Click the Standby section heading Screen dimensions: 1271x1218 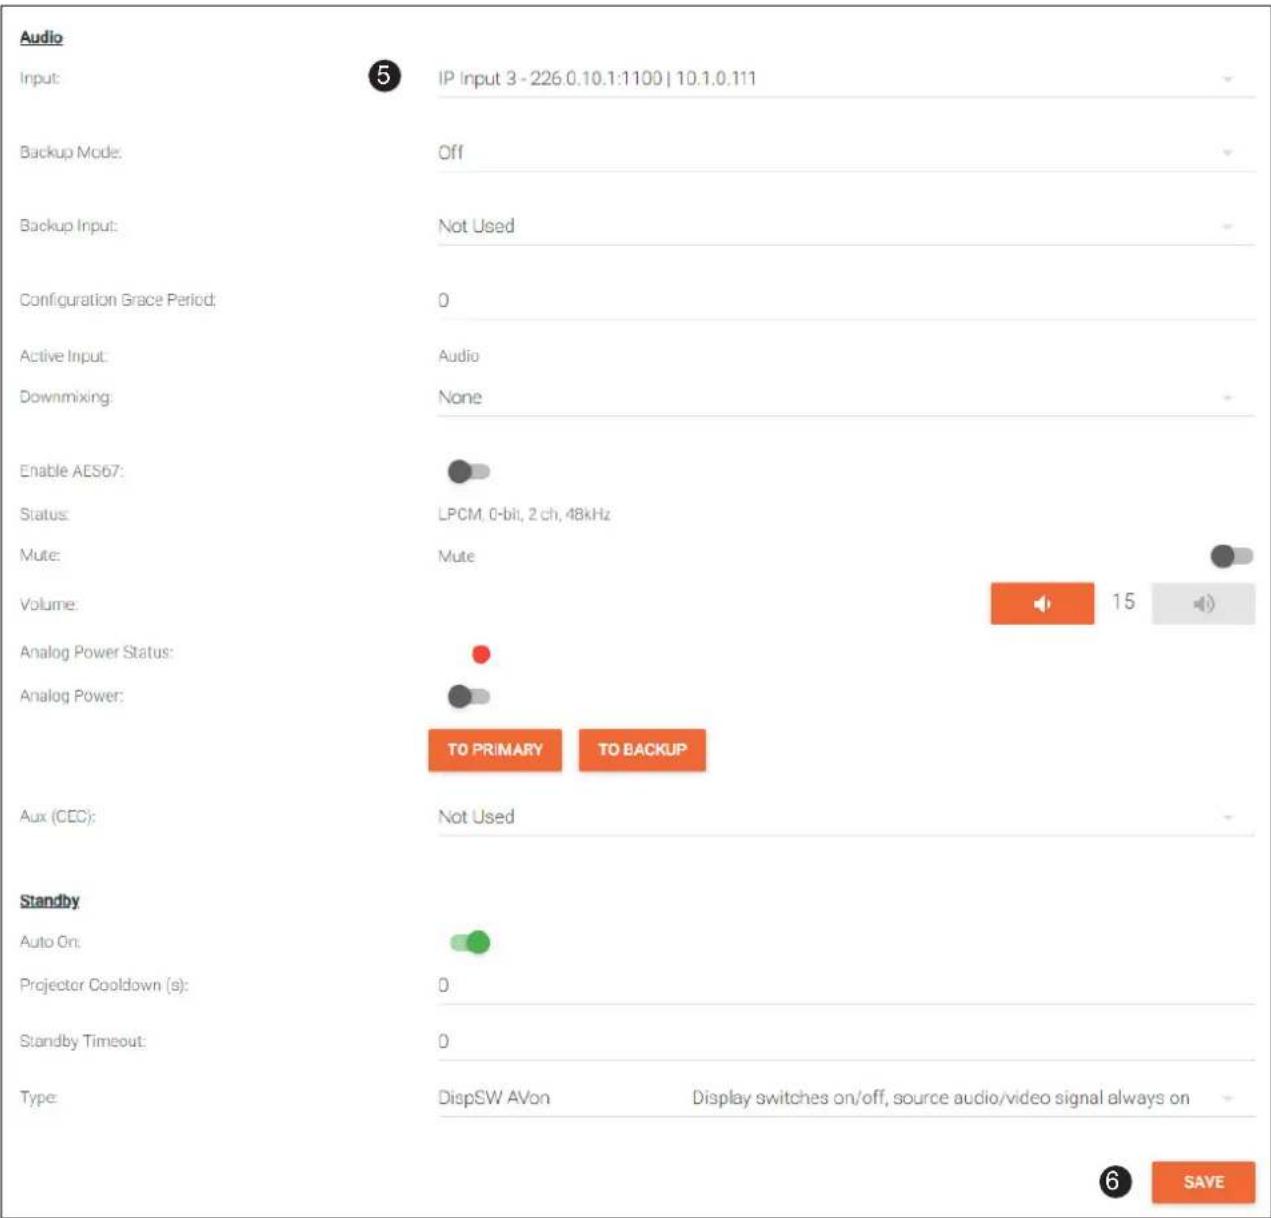49,901
